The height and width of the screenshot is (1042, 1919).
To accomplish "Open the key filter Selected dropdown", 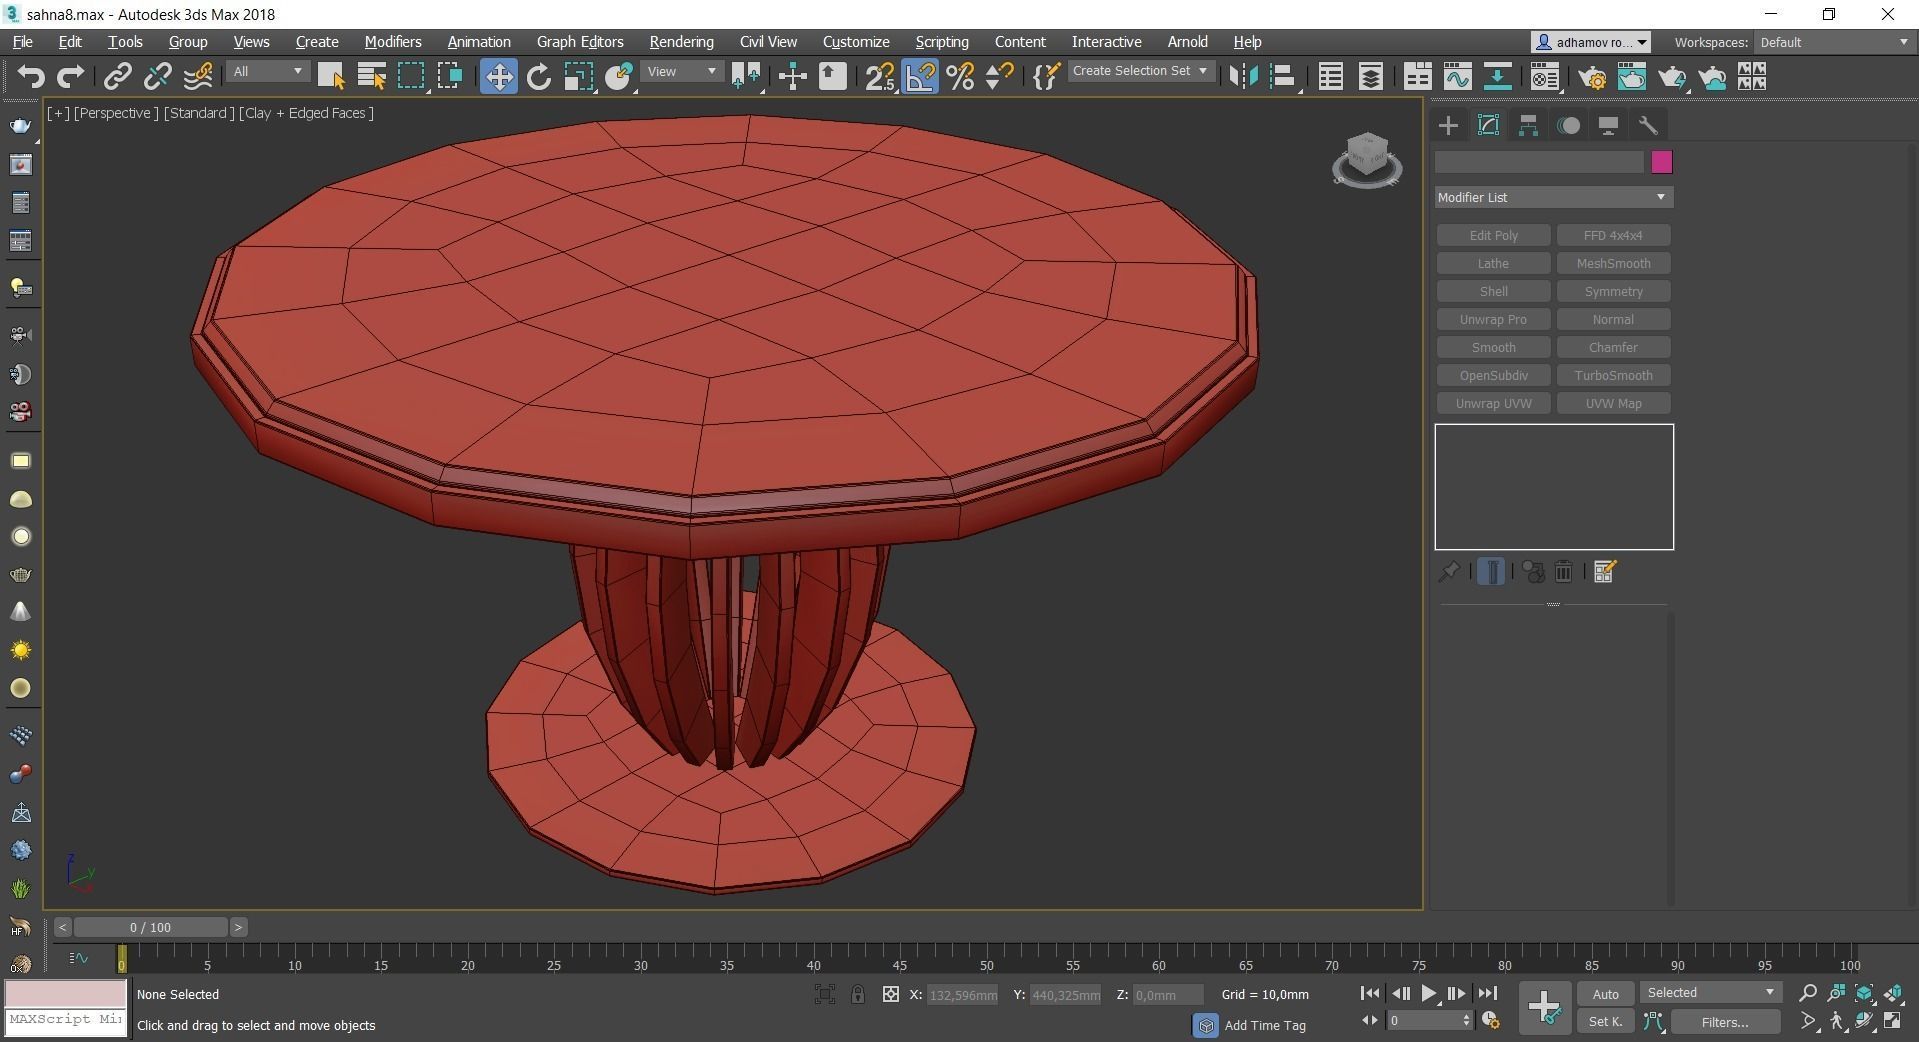I will 1710,992.
